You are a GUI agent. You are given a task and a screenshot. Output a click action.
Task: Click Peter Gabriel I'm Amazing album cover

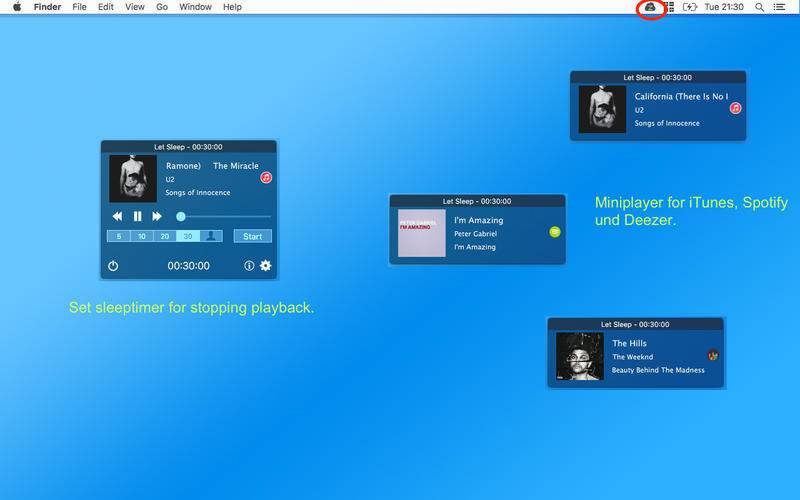pos(421,233)
